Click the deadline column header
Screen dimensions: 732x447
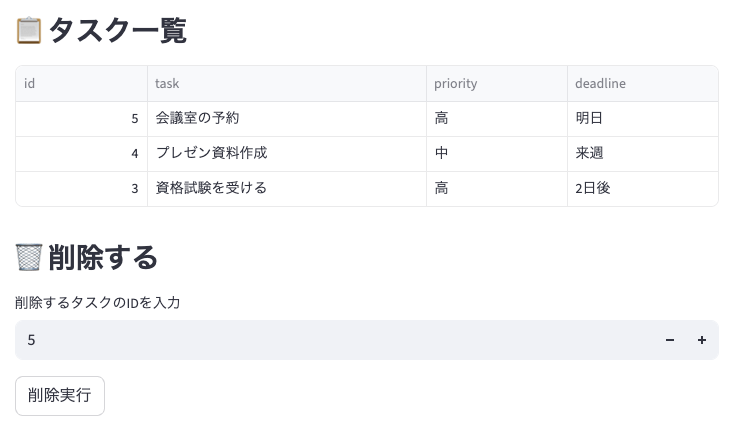pos(642,84)
